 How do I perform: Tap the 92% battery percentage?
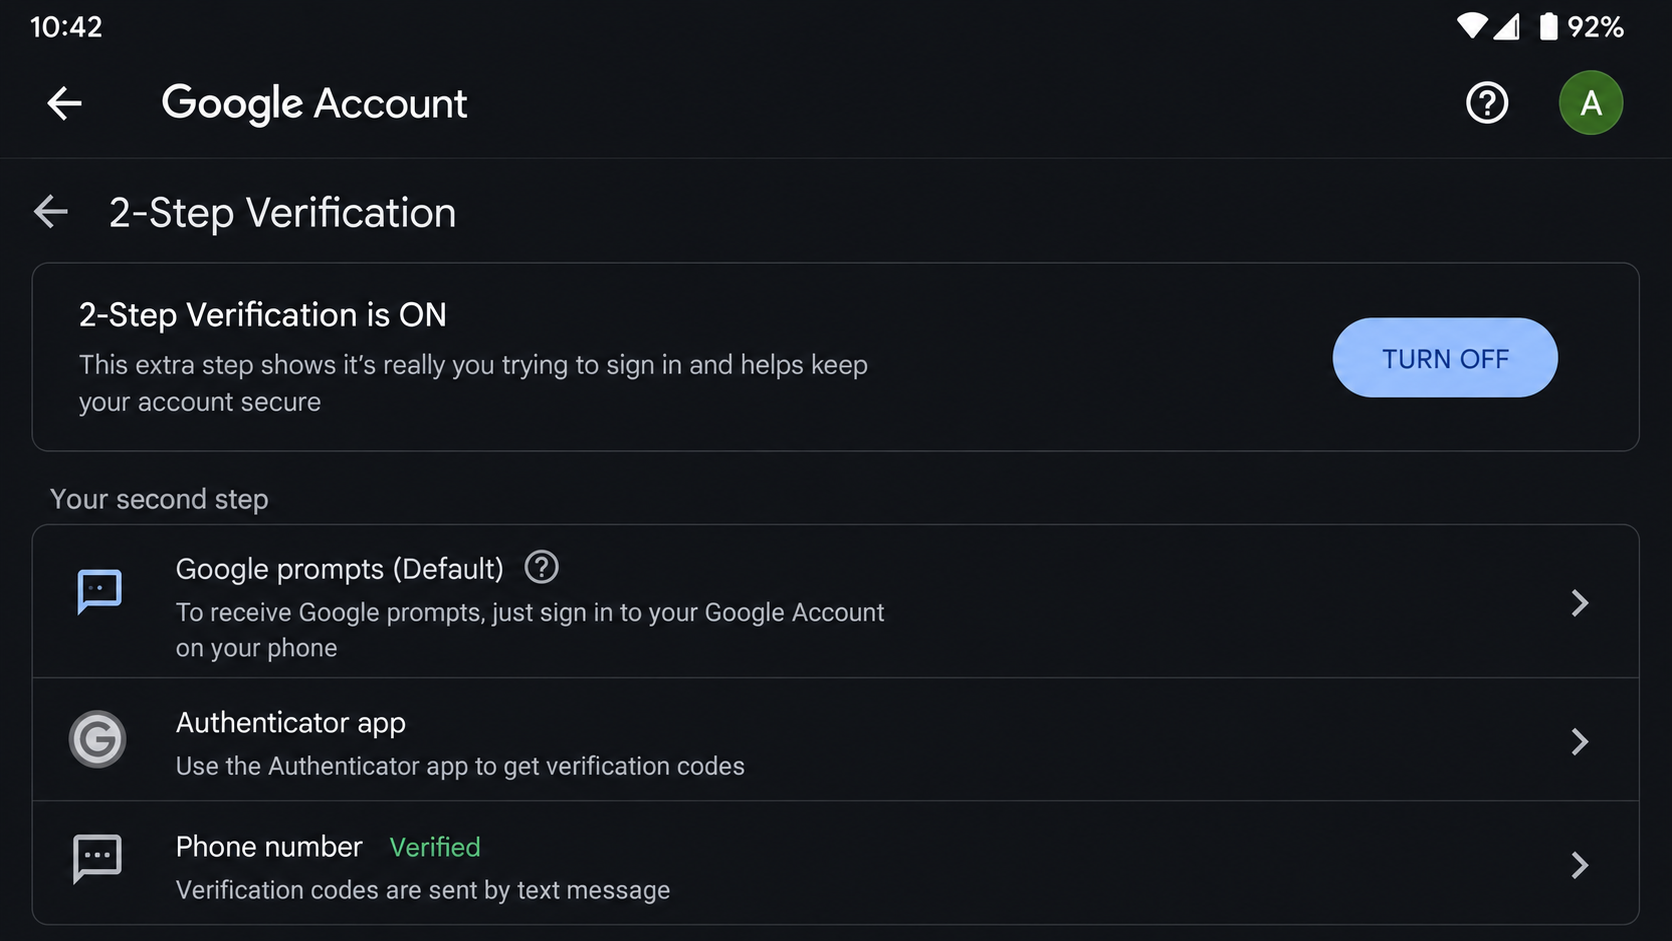1595,27
